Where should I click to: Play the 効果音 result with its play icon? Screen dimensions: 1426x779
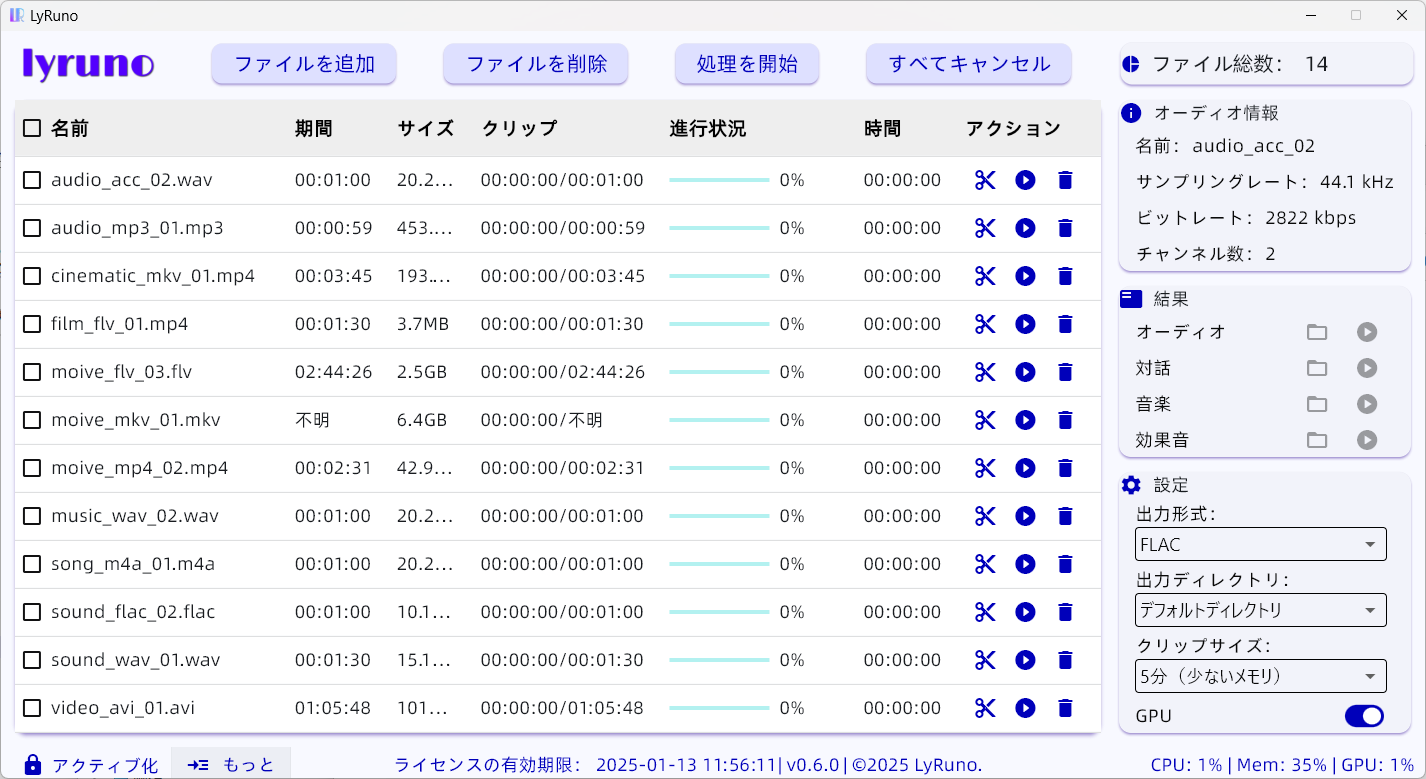(x=1367, y=440)
